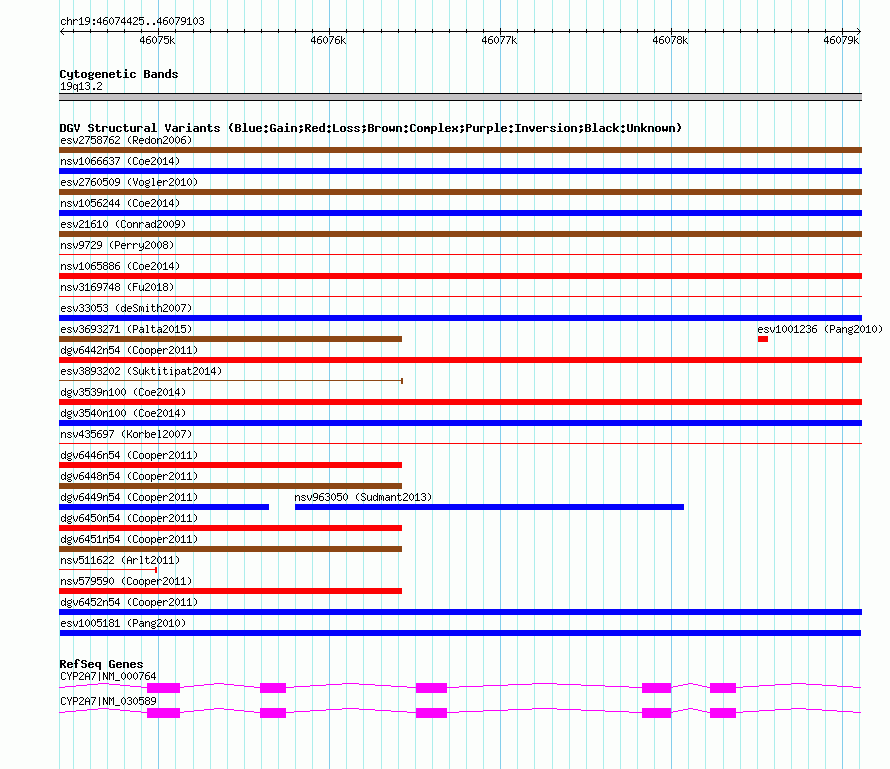Image resolution: width=890 pixels, height=769 pixels.
Task: Select the nsv1066637 (Coe2014) blue bar
Action: [460, 171]
